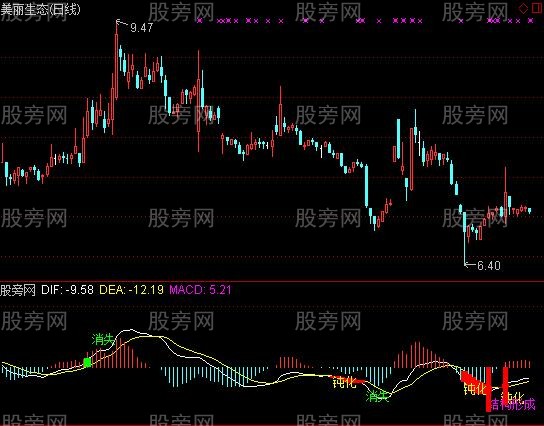Select the chart title 美丽生态(日线)

point(40,9)
